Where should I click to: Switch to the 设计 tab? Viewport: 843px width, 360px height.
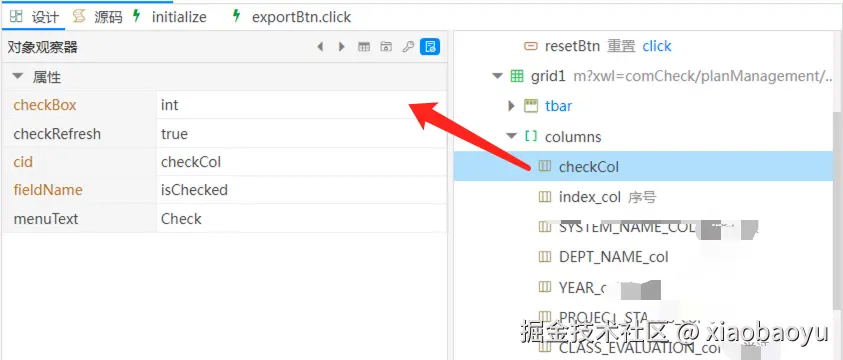point(34,17)
